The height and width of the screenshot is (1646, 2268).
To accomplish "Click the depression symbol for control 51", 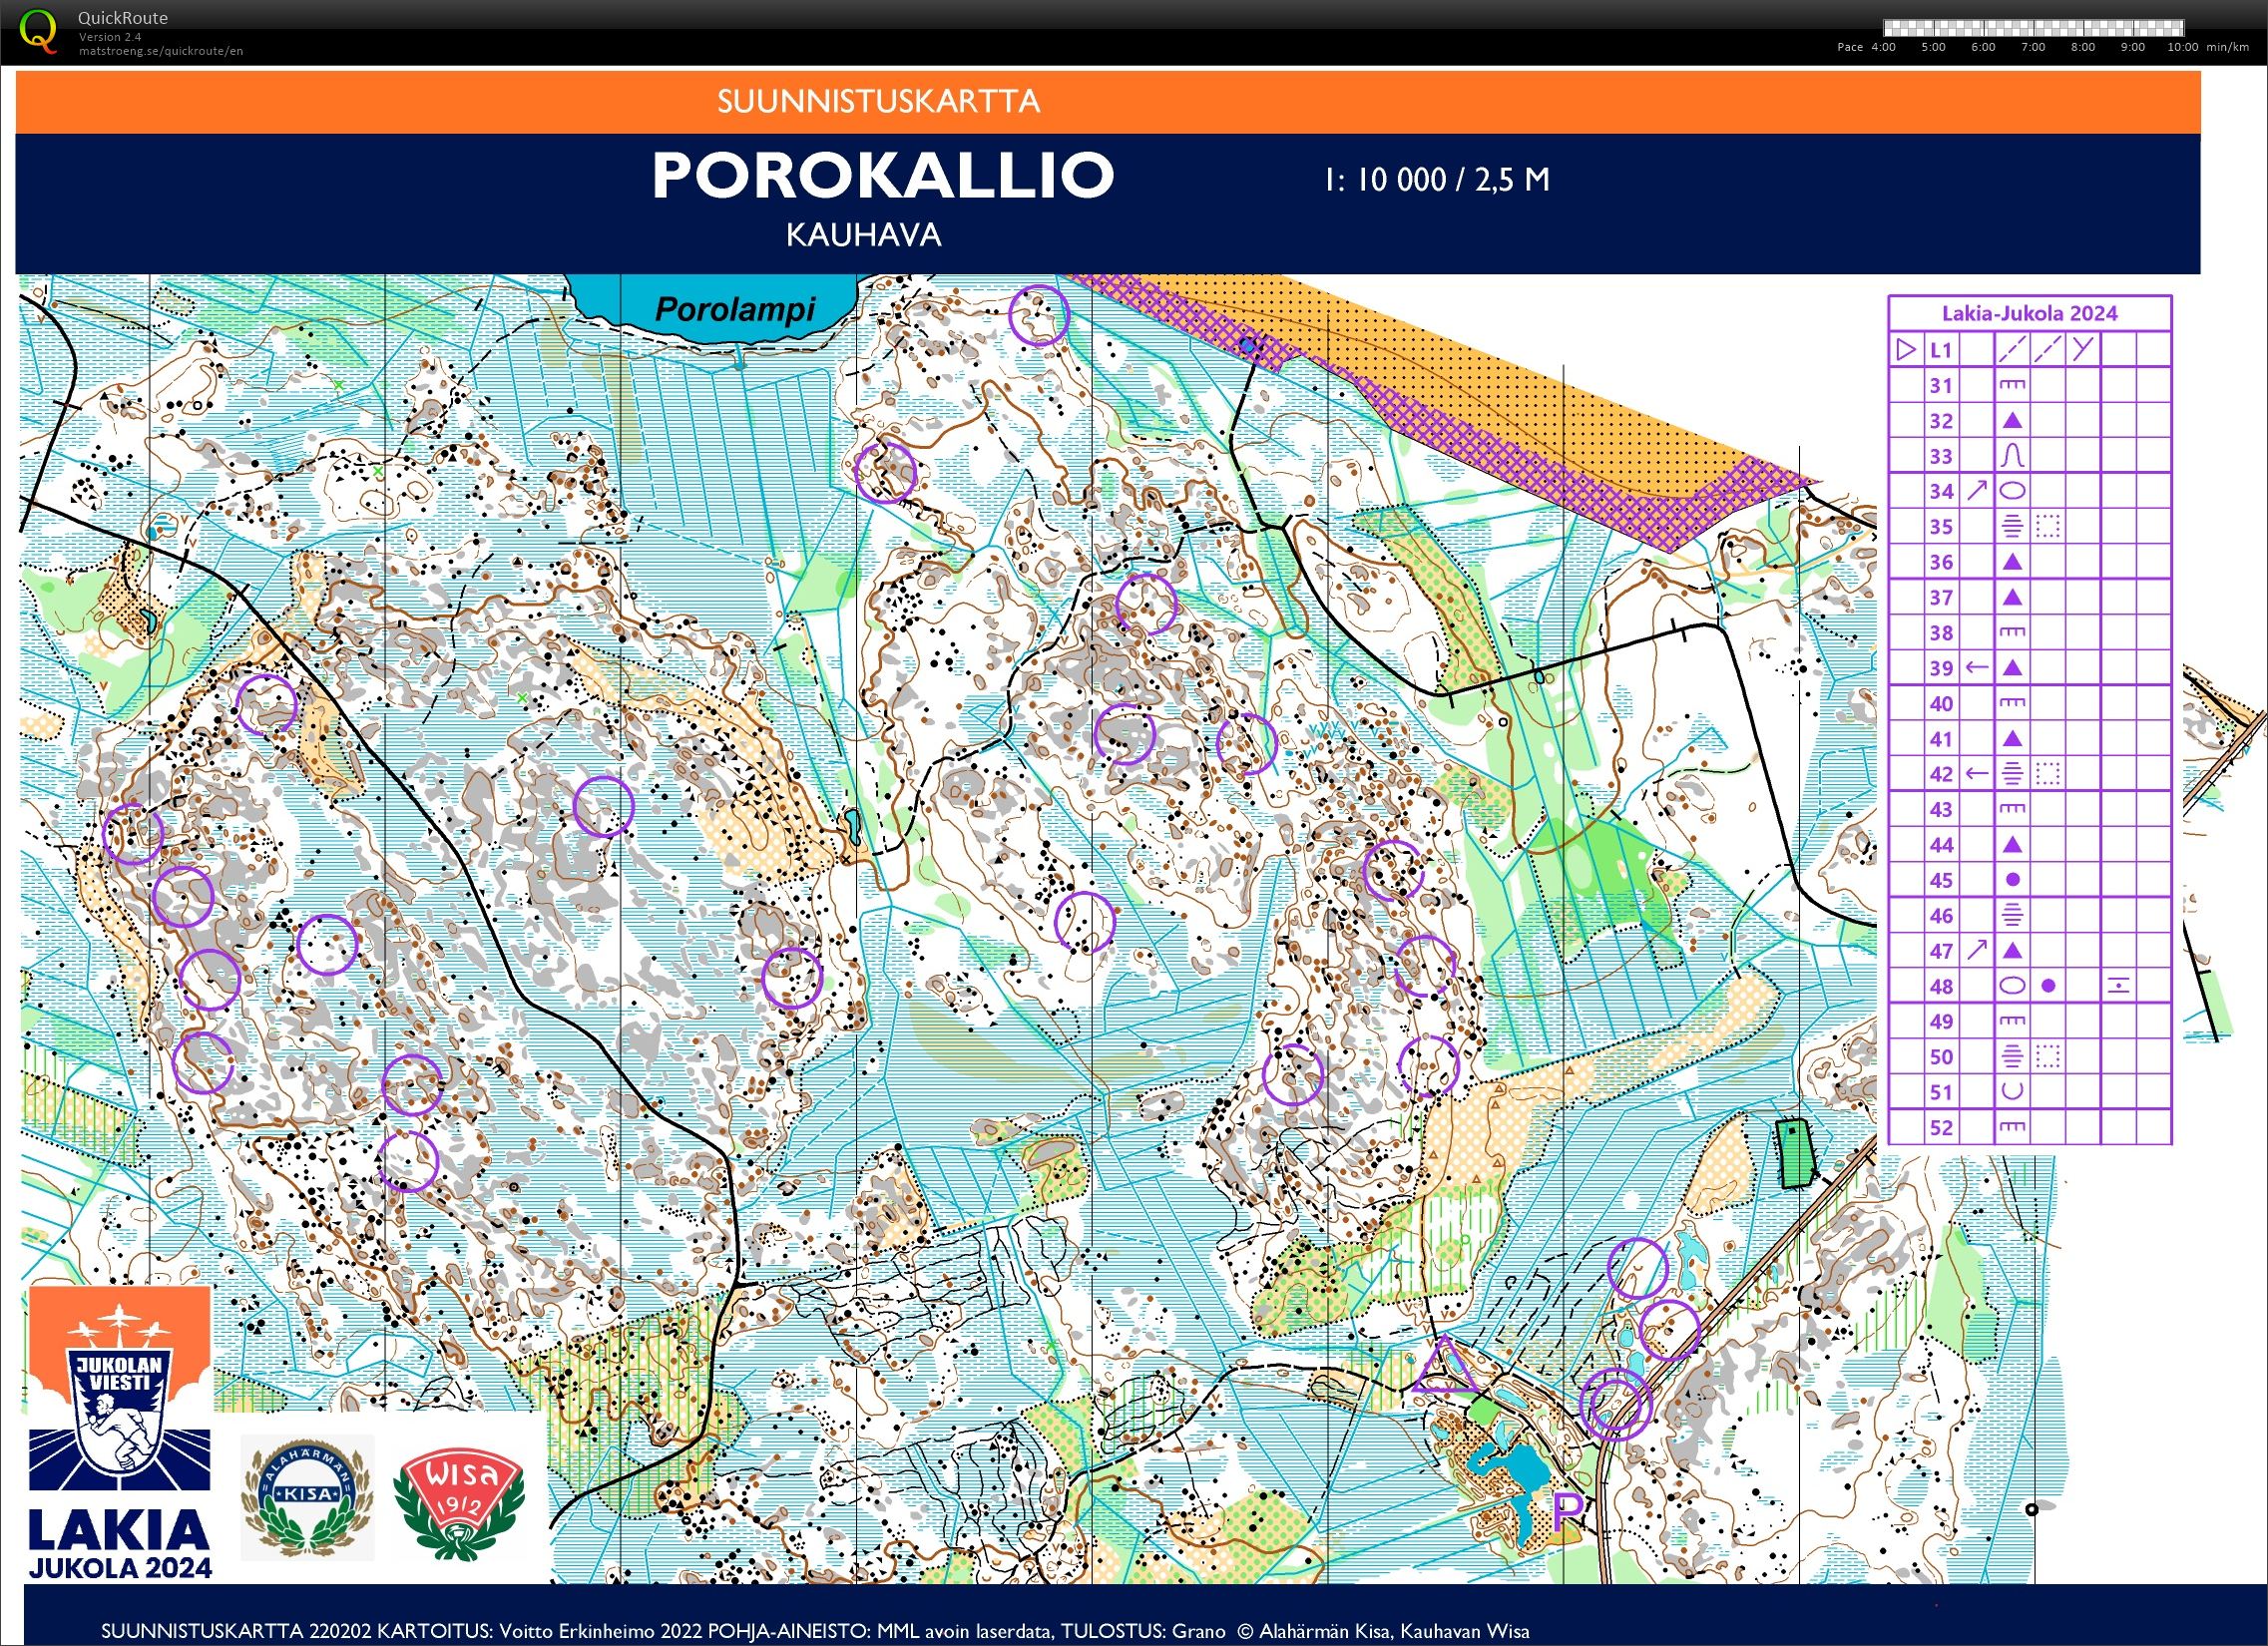I will click(x=2012, y=1092).
